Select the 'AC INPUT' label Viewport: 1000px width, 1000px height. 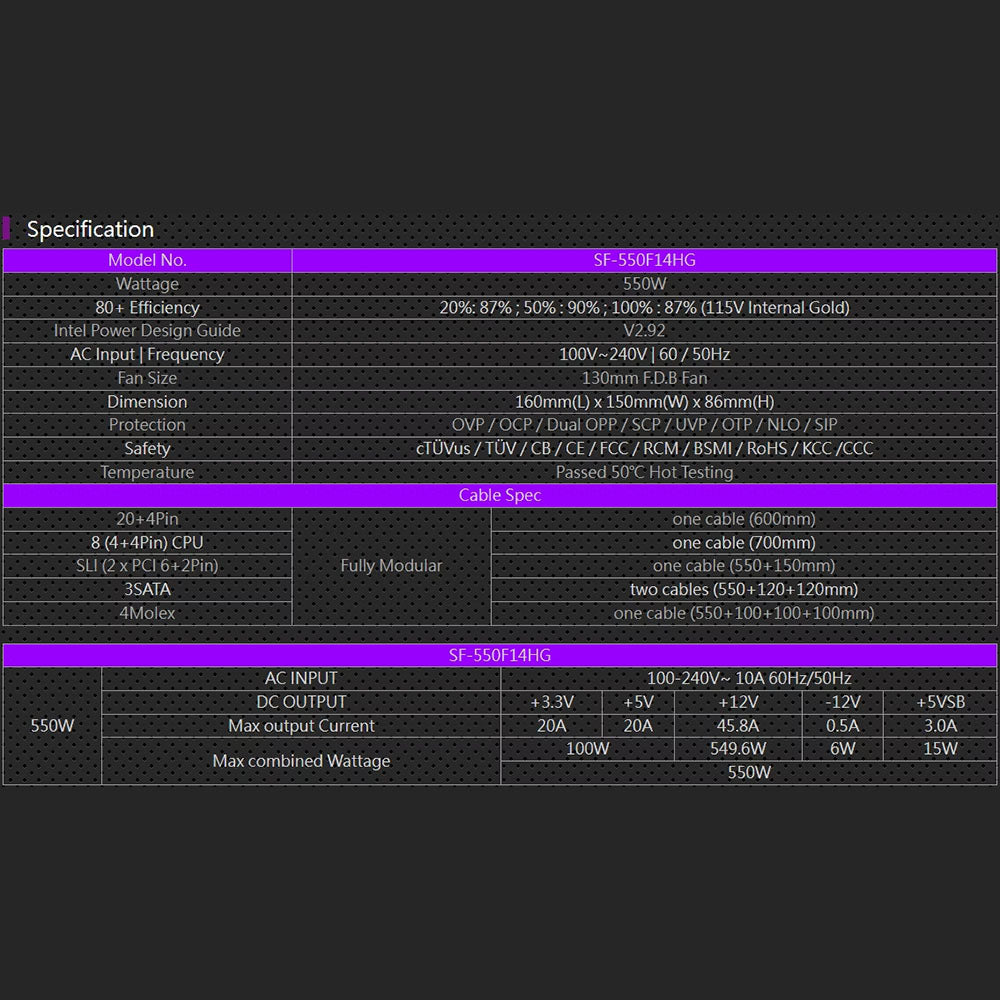(x=301, y=679)
